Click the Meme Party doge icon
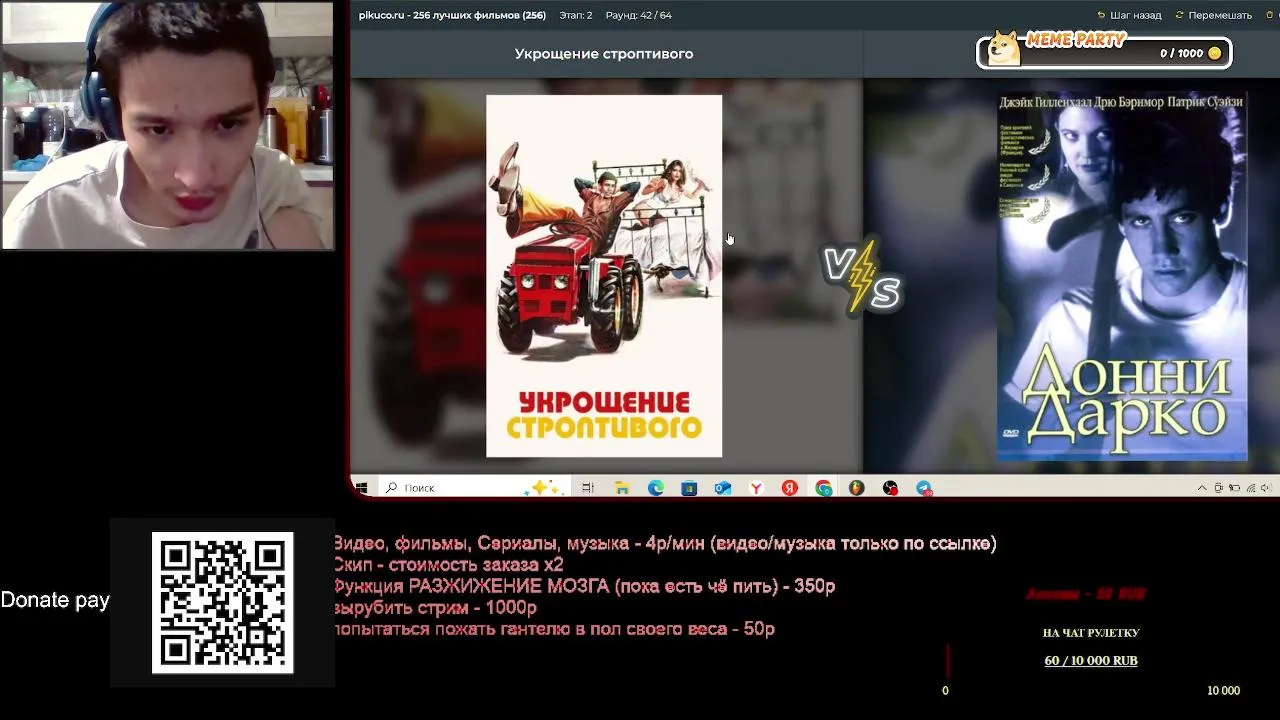 1004,49
